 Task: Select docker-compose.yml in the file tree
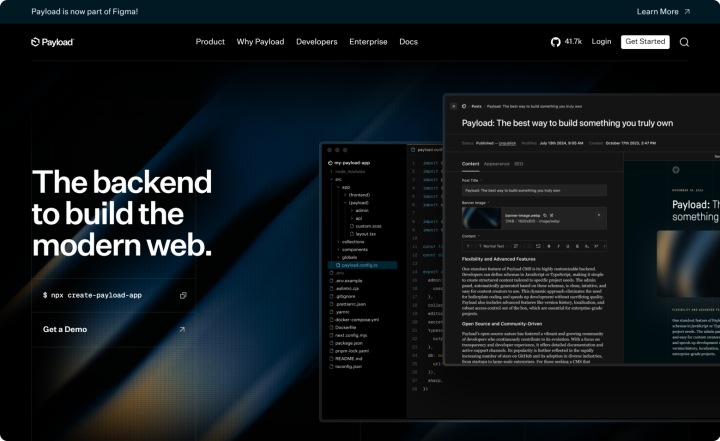coord(354,320)
